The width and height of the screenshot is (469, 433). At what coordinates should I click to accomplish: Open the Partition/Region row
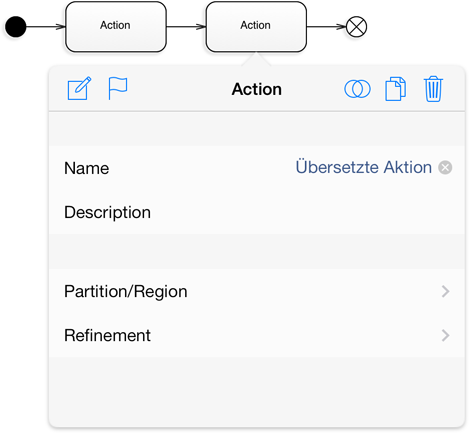point(257,291)
